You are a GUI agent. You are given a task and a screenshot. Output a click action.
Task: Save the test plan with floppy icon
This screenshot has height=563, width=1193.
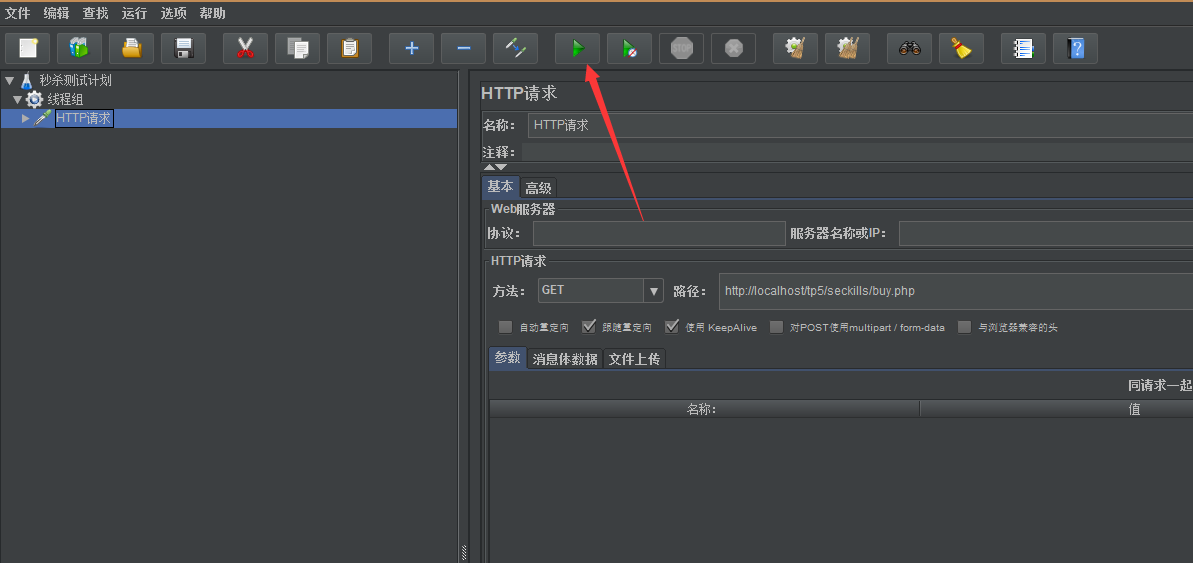point(183,49)
